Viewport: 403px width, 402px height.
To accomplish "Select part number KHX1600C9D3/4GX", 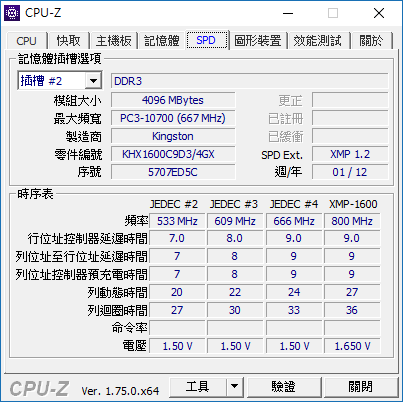I will pos(173,154).
